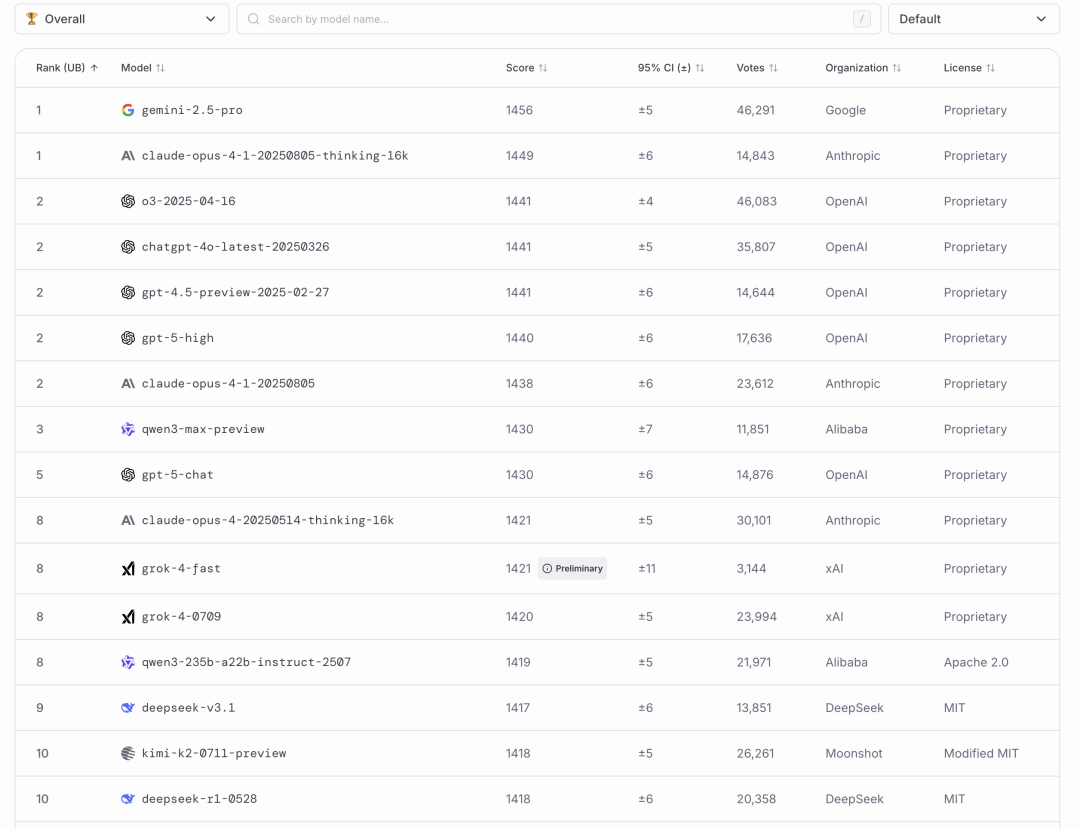Click the score 1417 cell

[517, 708]
